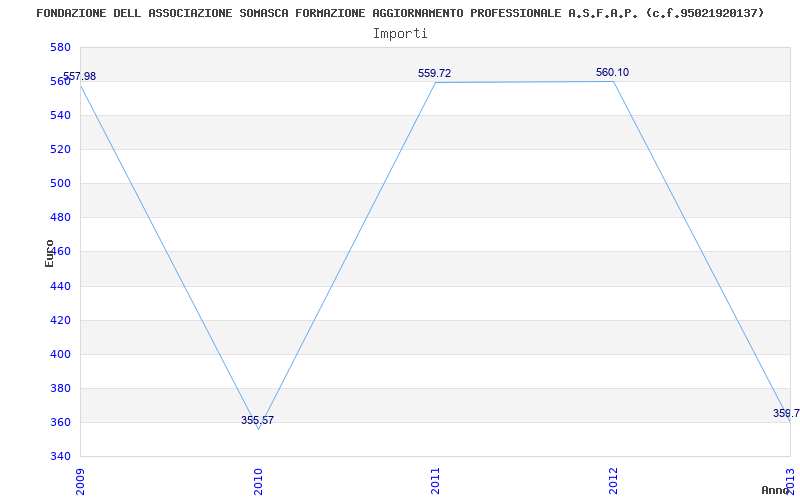Click the Anno x-axis title
Viewport: 800px width, 500px height.
775,490
